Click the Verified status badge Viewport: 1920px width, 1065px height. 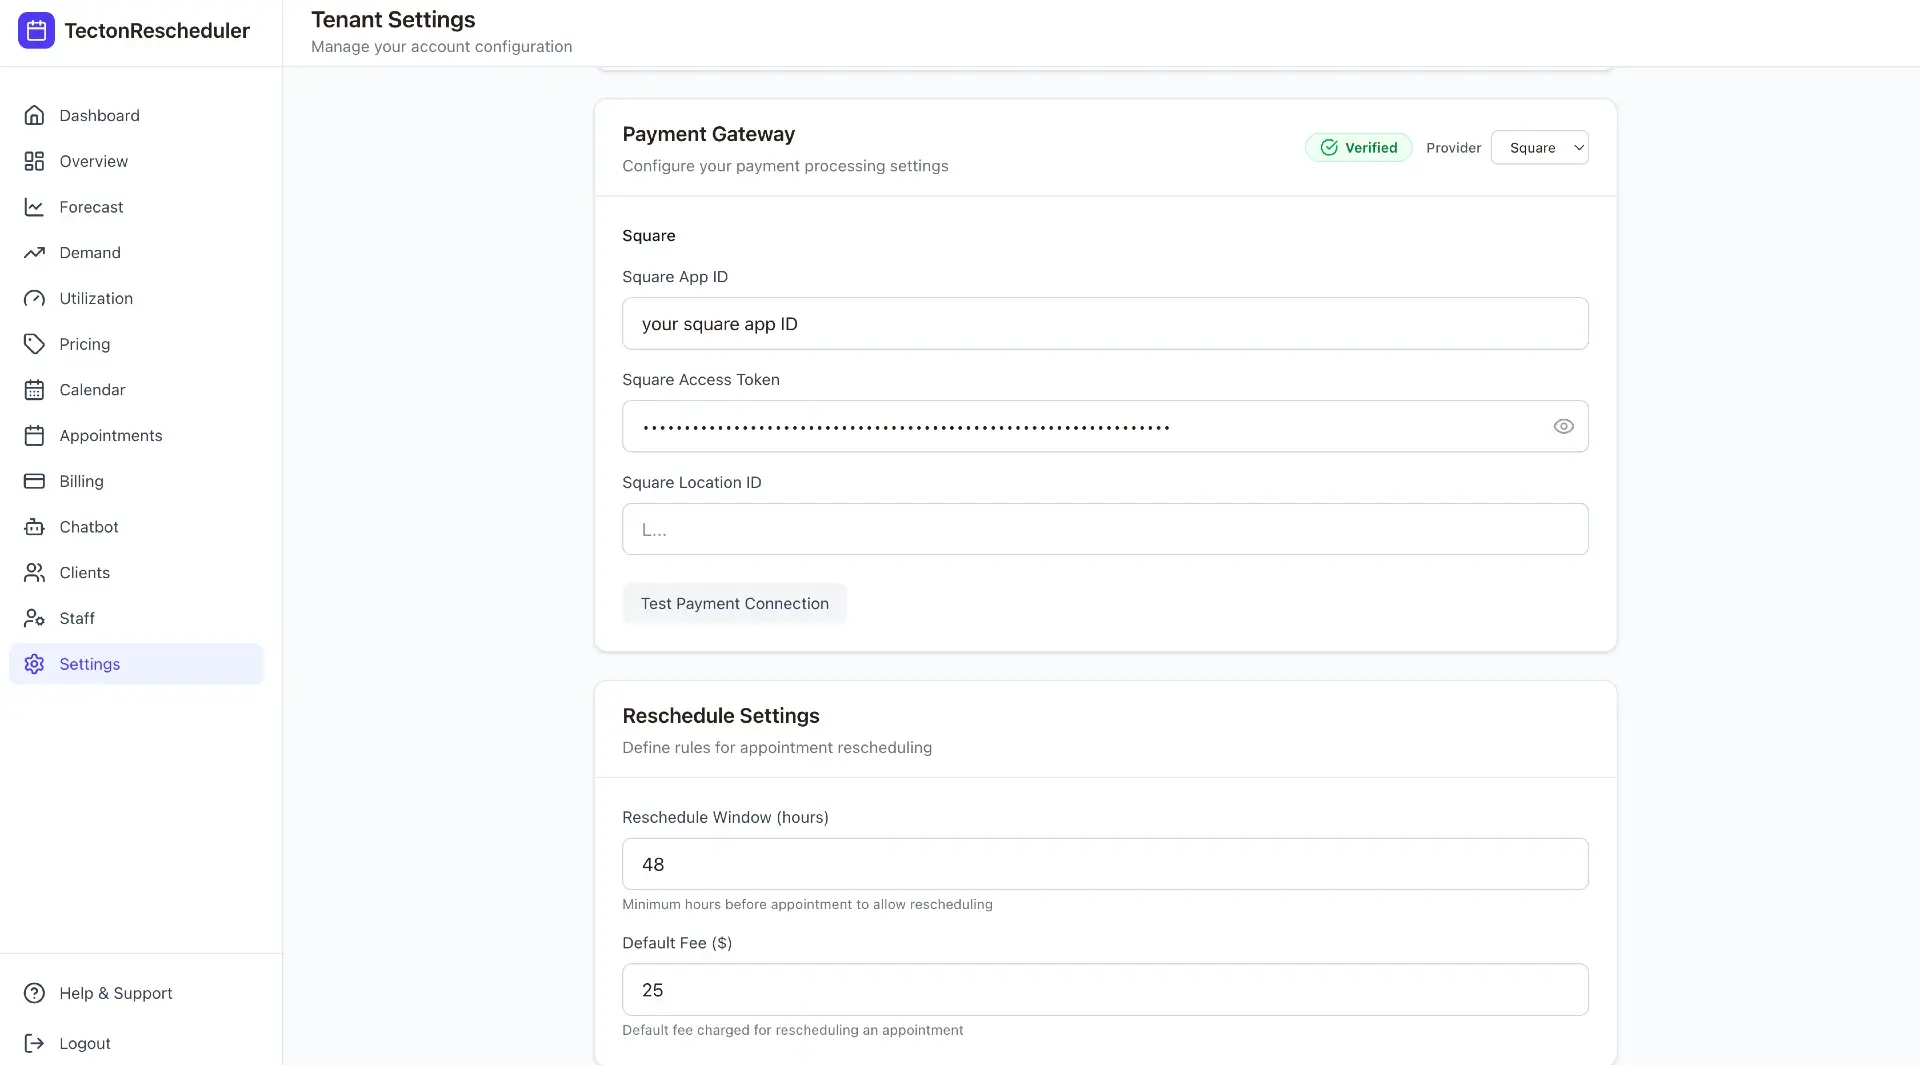(x=1358, y=148)
